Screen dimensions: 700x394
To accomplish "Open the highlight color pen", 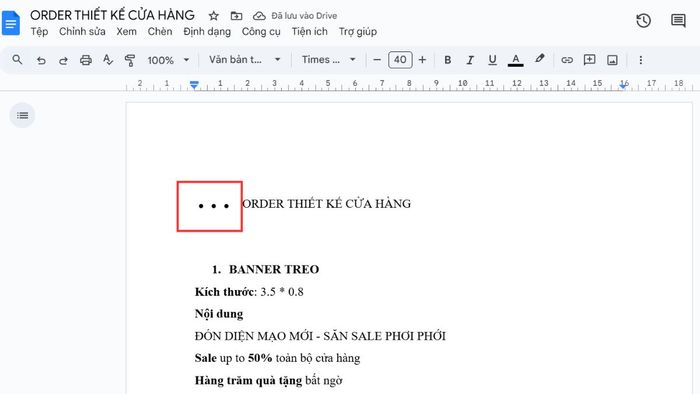I will (540, 59).
